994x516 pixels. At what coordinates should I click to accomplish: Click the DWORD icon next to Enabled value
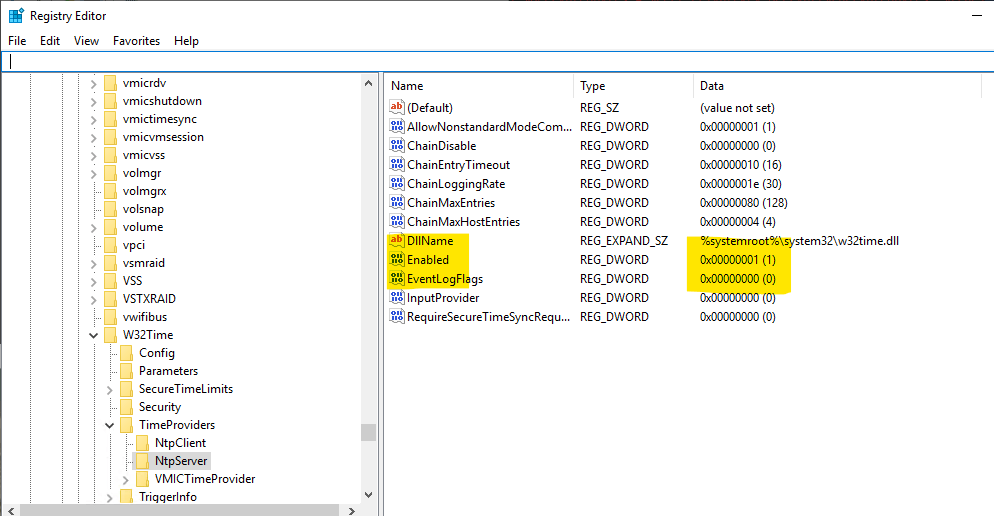(x=397, y=260)
